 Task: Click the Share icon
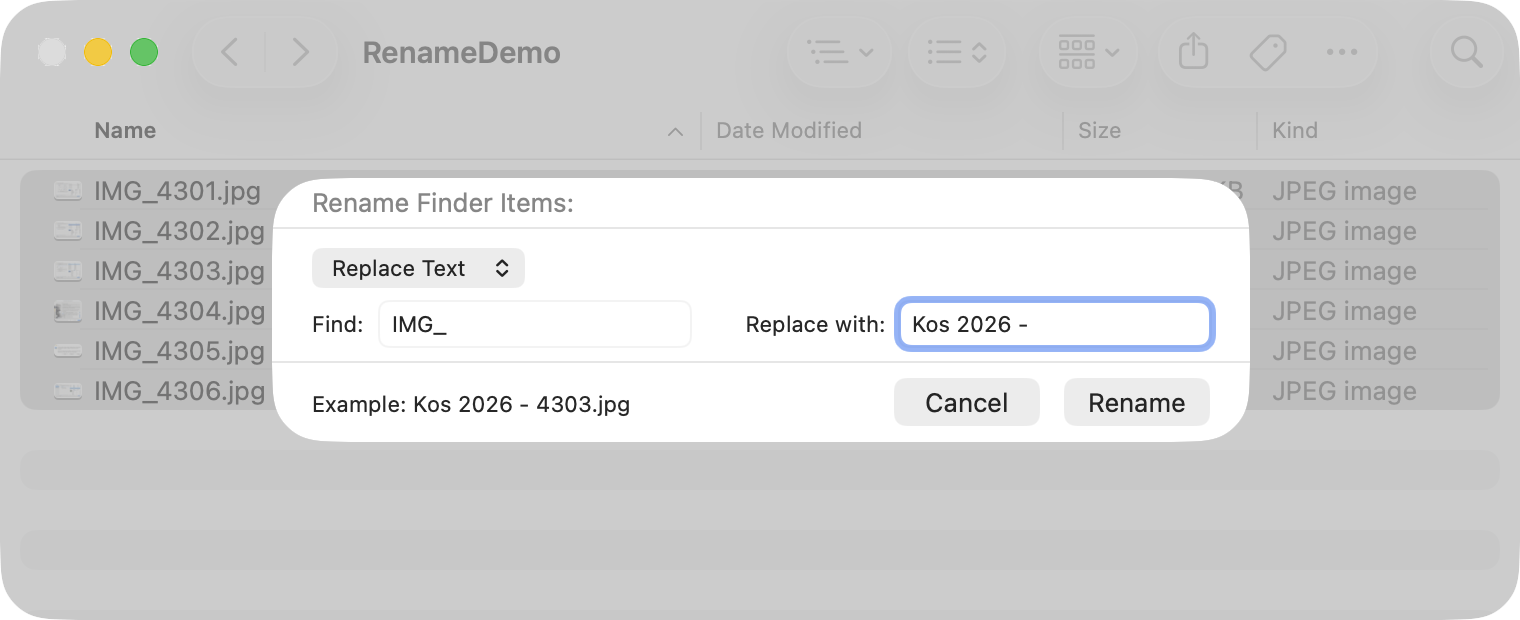(1193, 52)
